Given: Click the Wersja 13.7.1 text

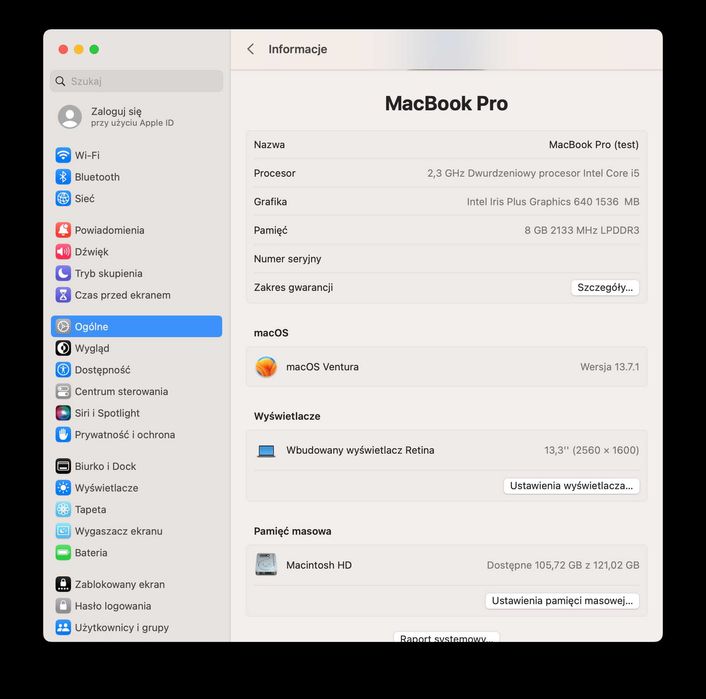Looking at the screenshot, I should coord(609,367).
